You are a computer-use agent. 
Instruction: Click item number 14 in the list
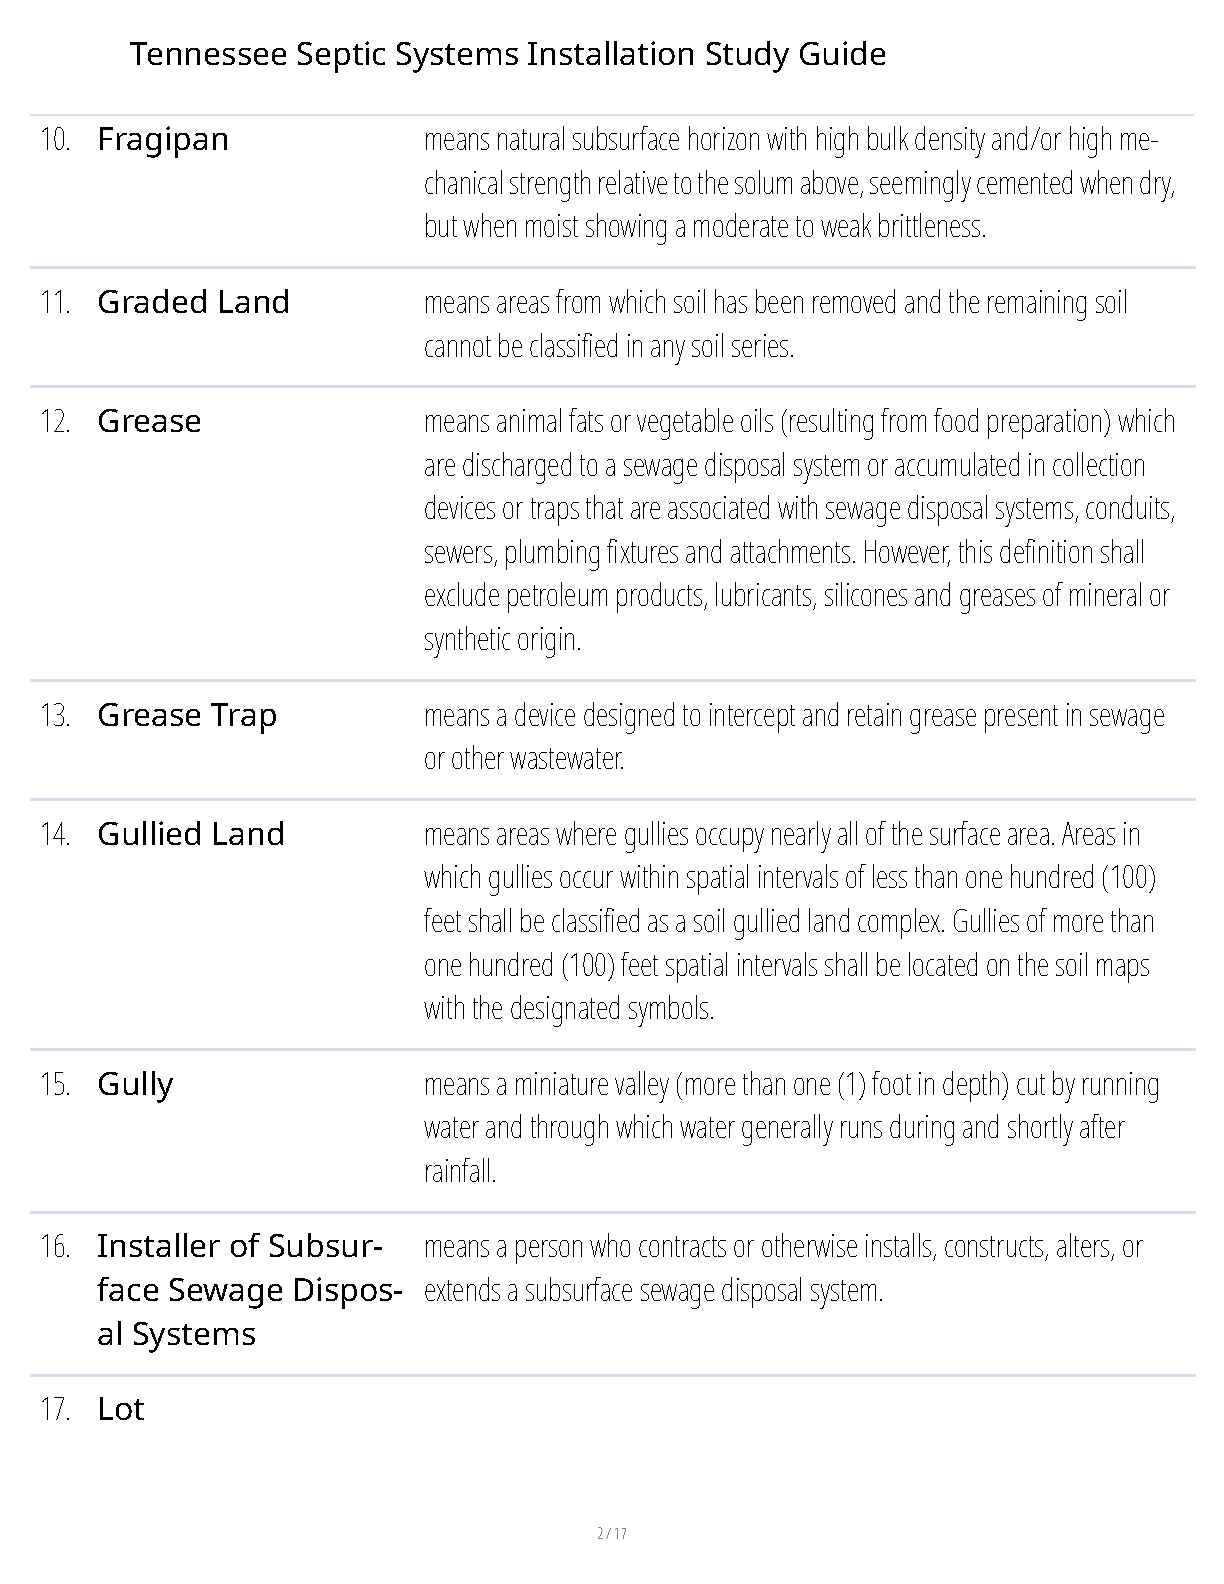tap(55, 835)
